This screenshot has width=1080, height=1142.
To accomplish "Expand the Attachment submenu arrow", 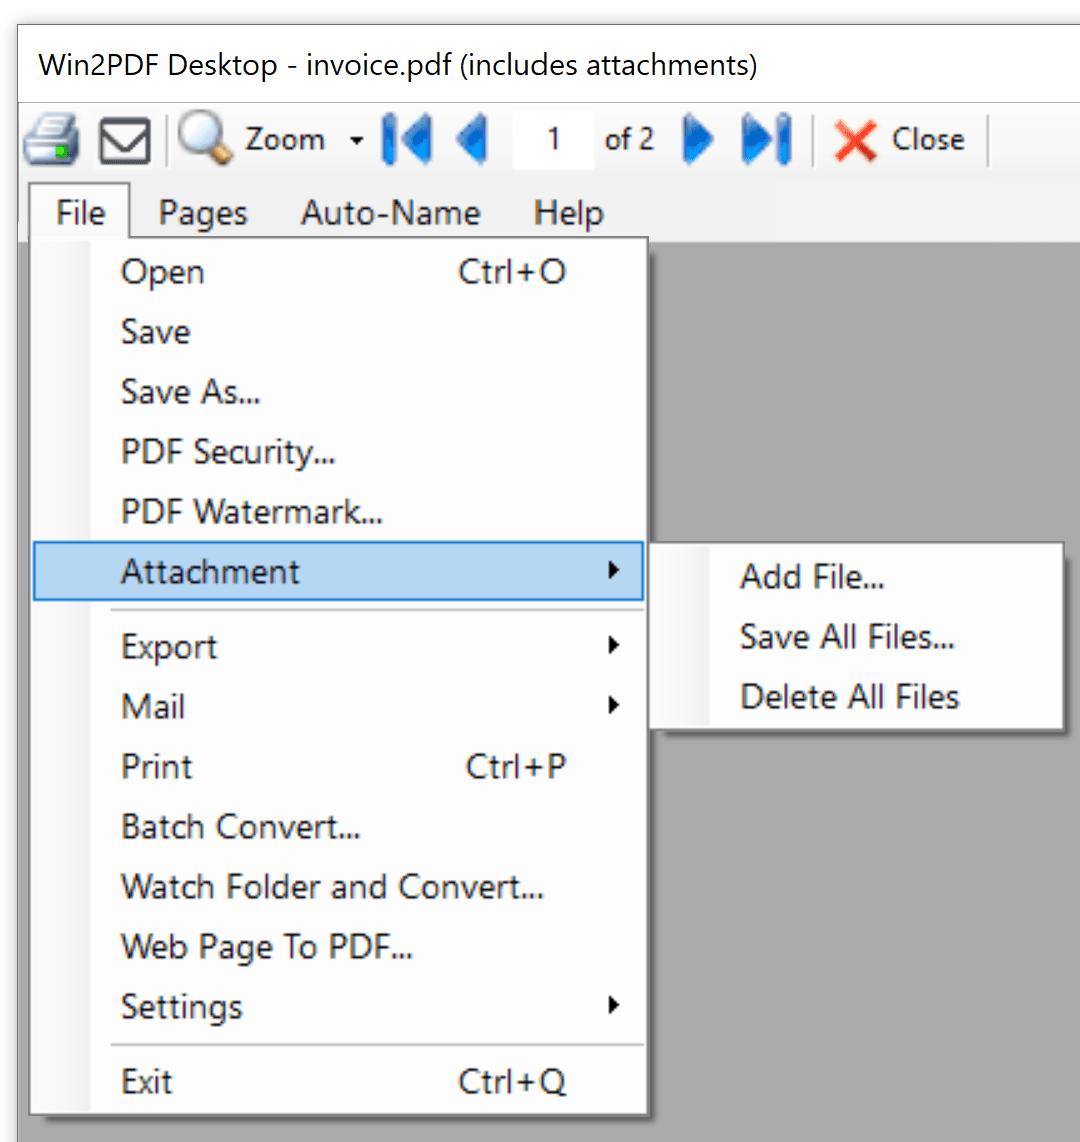I will (x=614, y=570).
